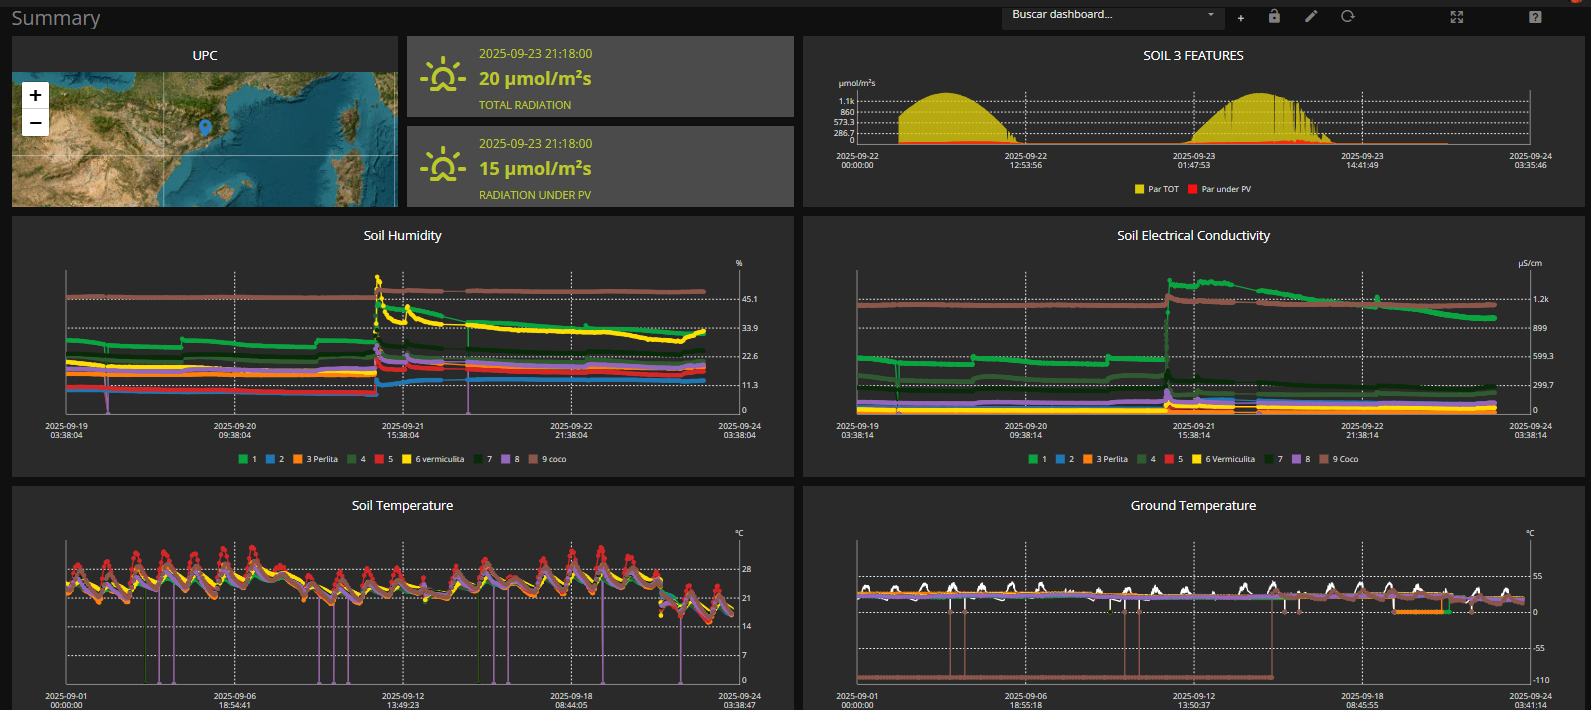Enter fullscreen using the expand icon
This screenshot has width=1591, height=710.
tap(1457, 17)
